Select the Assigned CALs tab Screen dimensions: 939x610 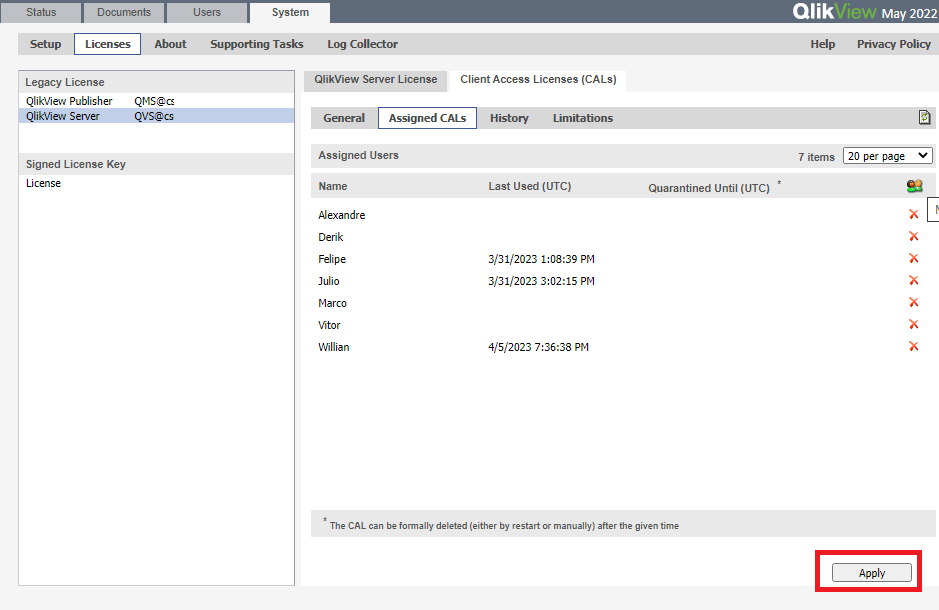click(428, 118)
